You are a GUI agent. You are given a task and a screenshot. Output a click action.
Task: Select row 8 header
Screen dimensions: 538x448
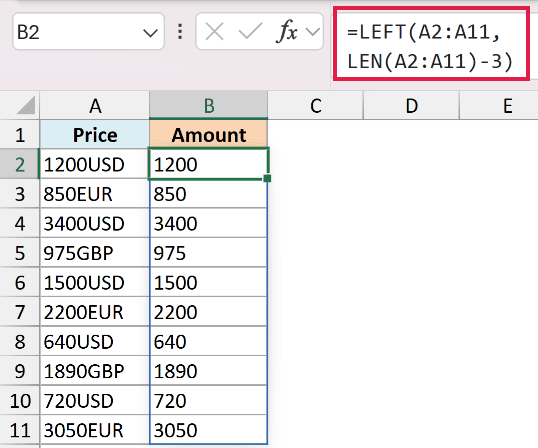coord(20,341)
